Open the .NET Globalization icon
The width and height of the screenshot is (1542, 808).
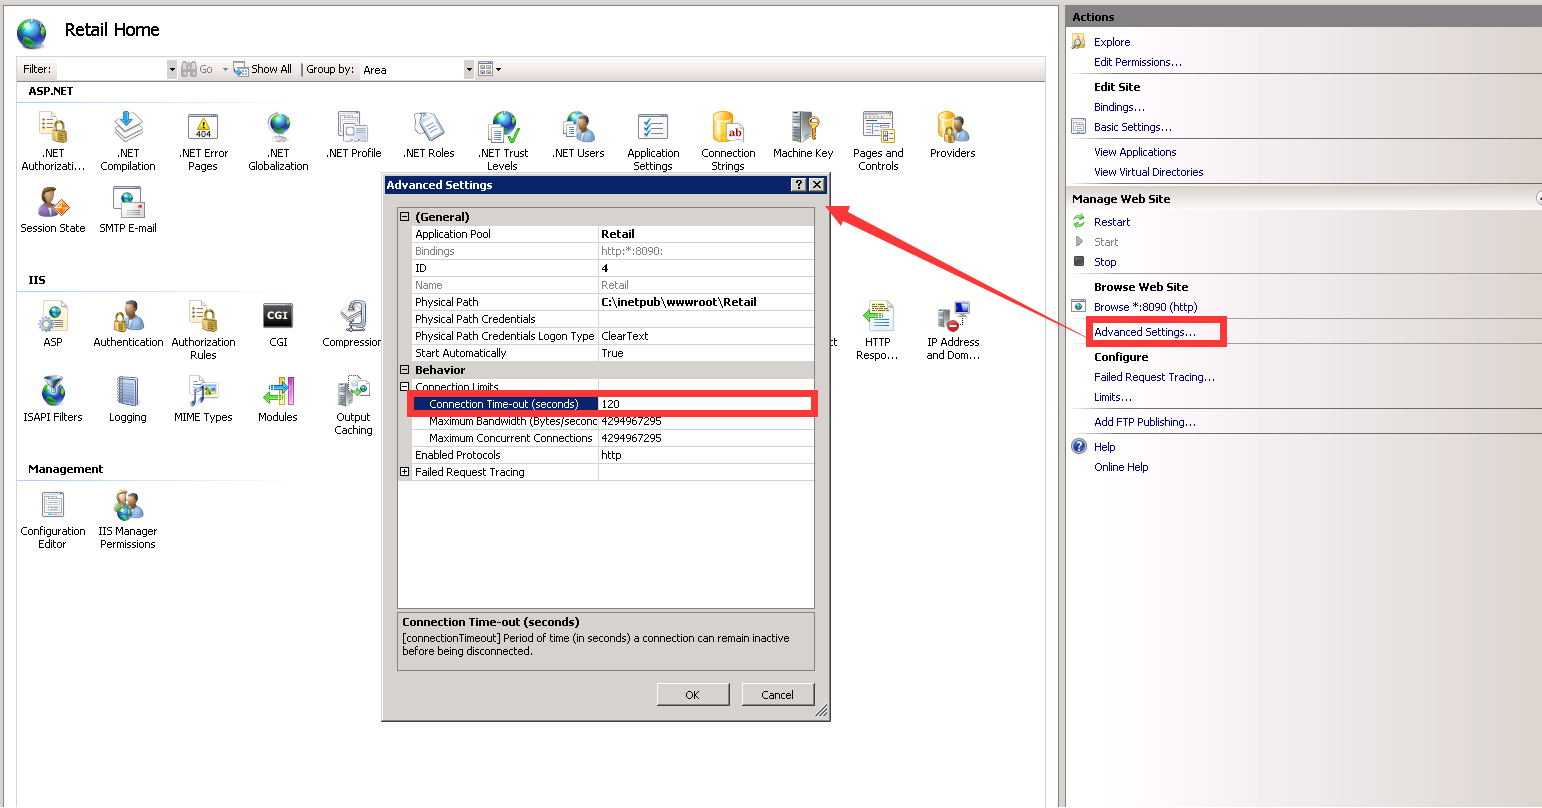(278, 140)
